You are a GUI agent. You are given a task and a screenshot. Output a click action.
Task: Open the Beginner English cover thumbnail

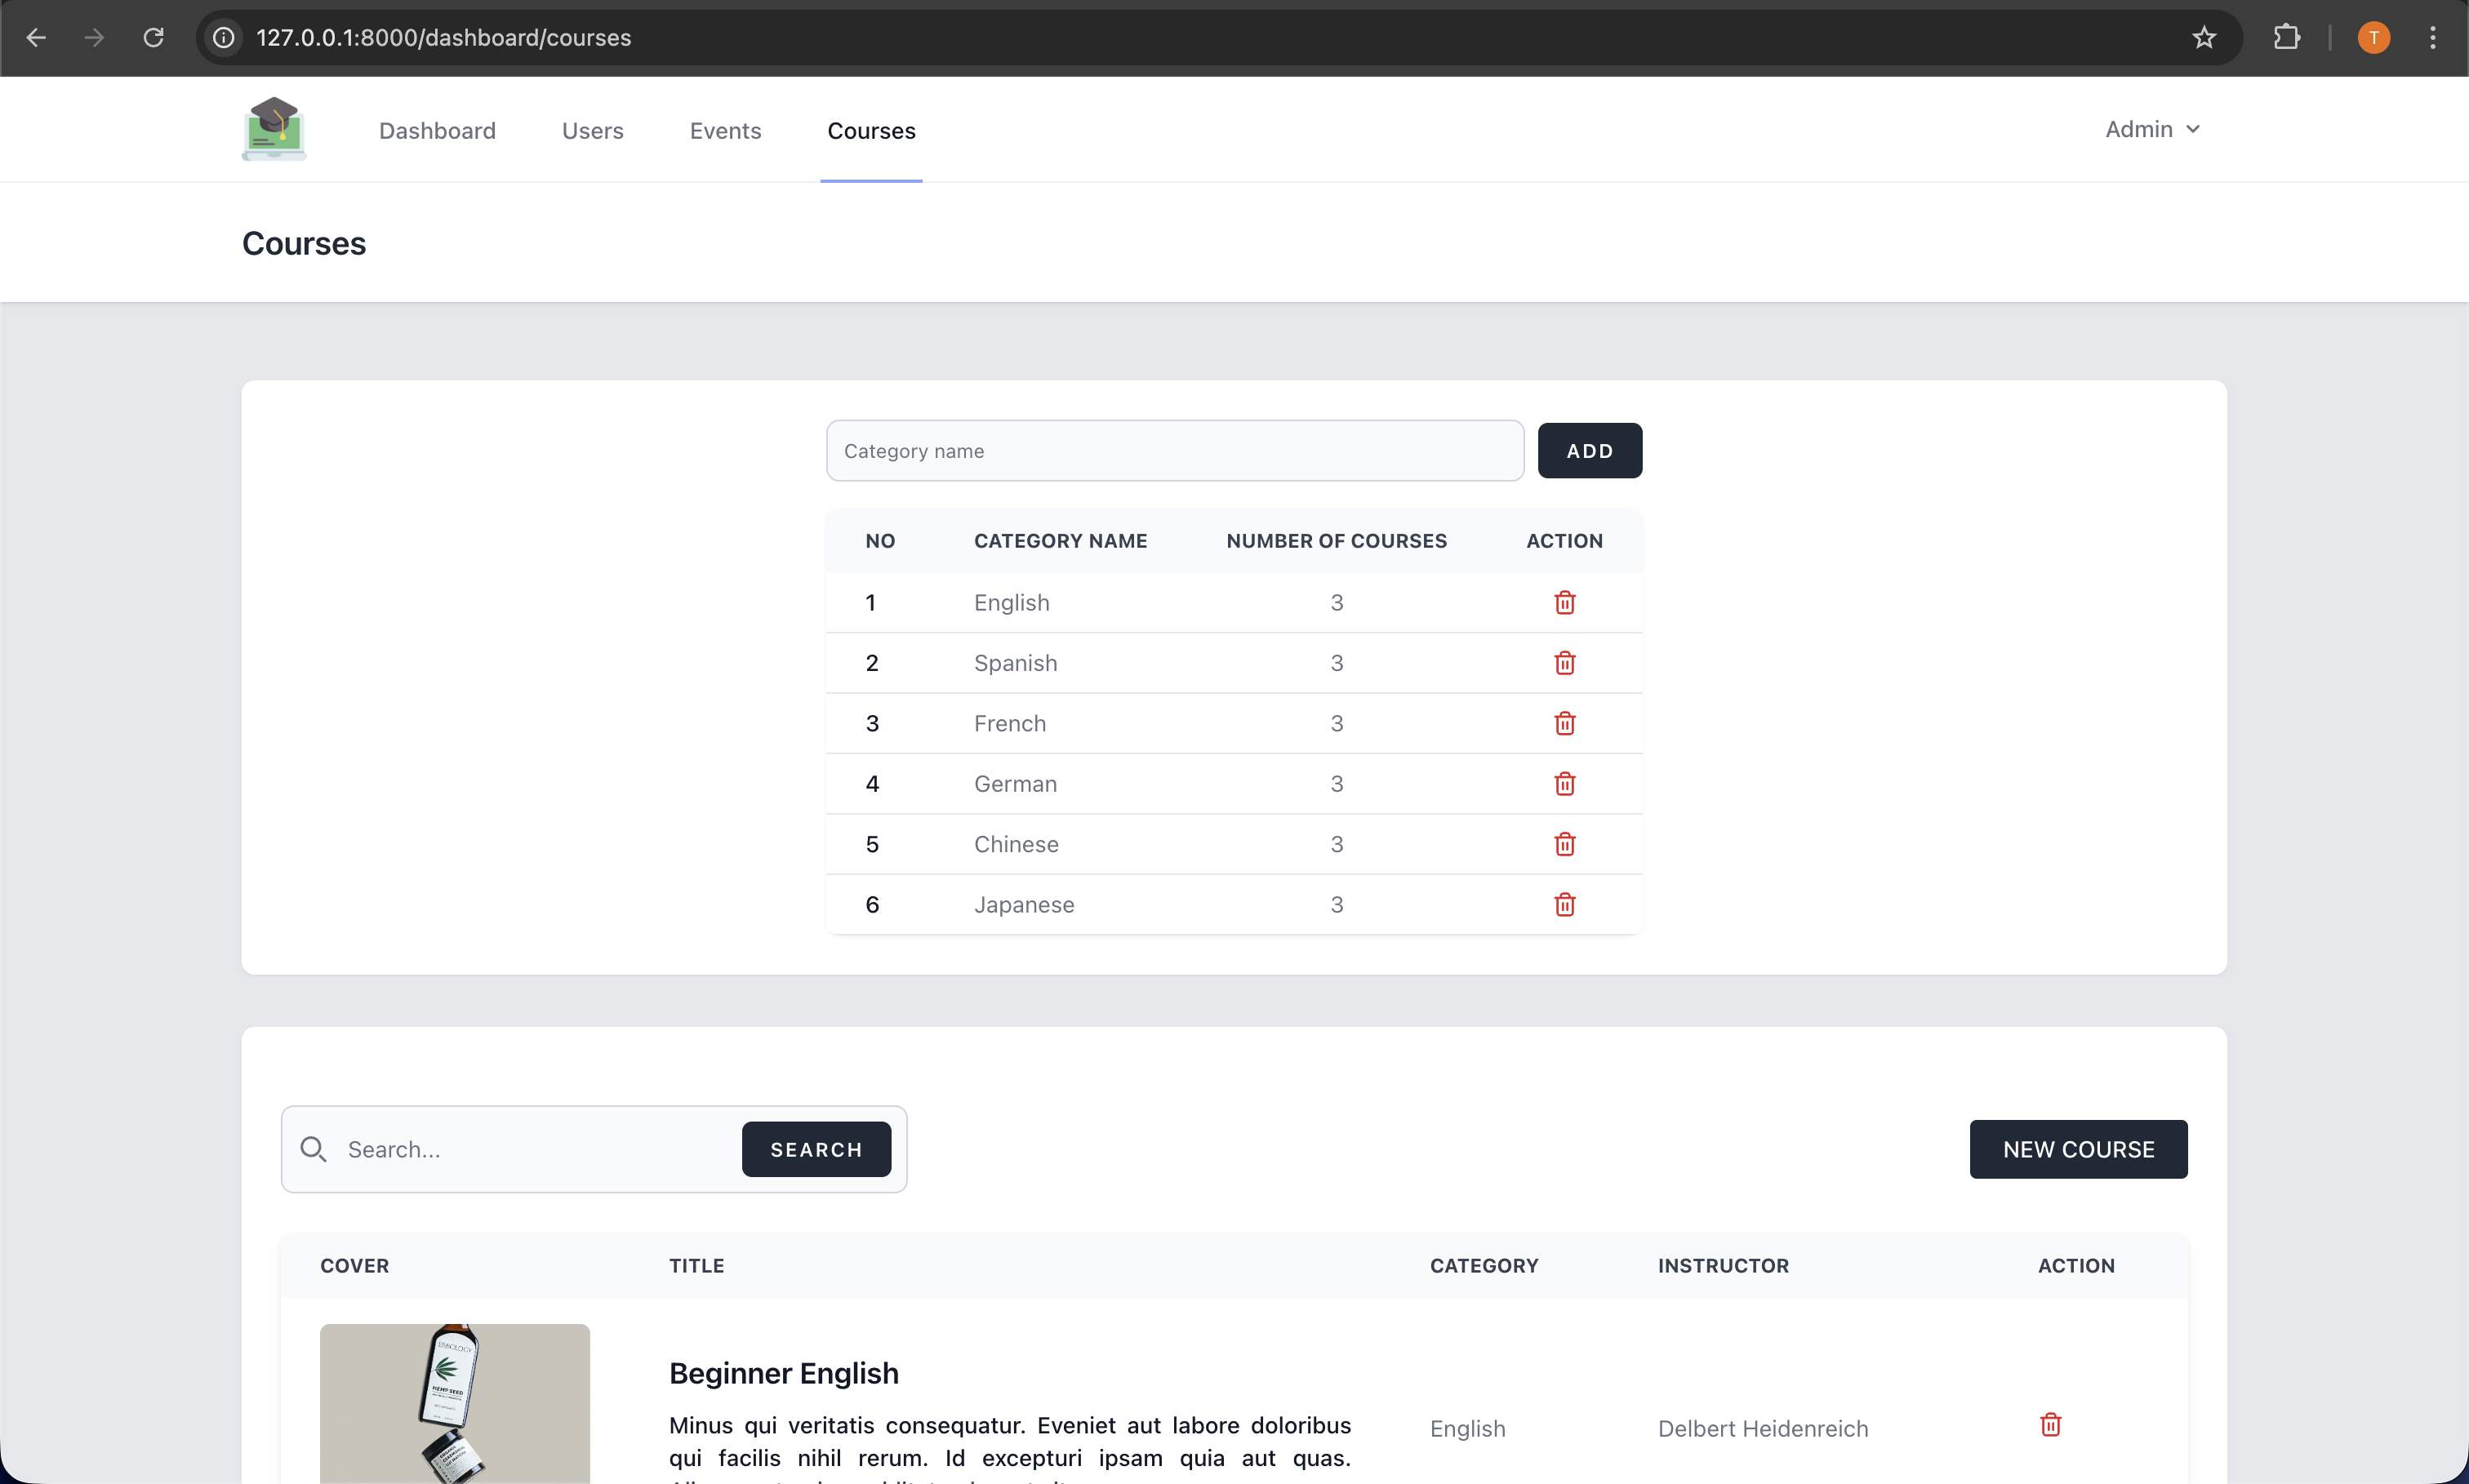455,1403
